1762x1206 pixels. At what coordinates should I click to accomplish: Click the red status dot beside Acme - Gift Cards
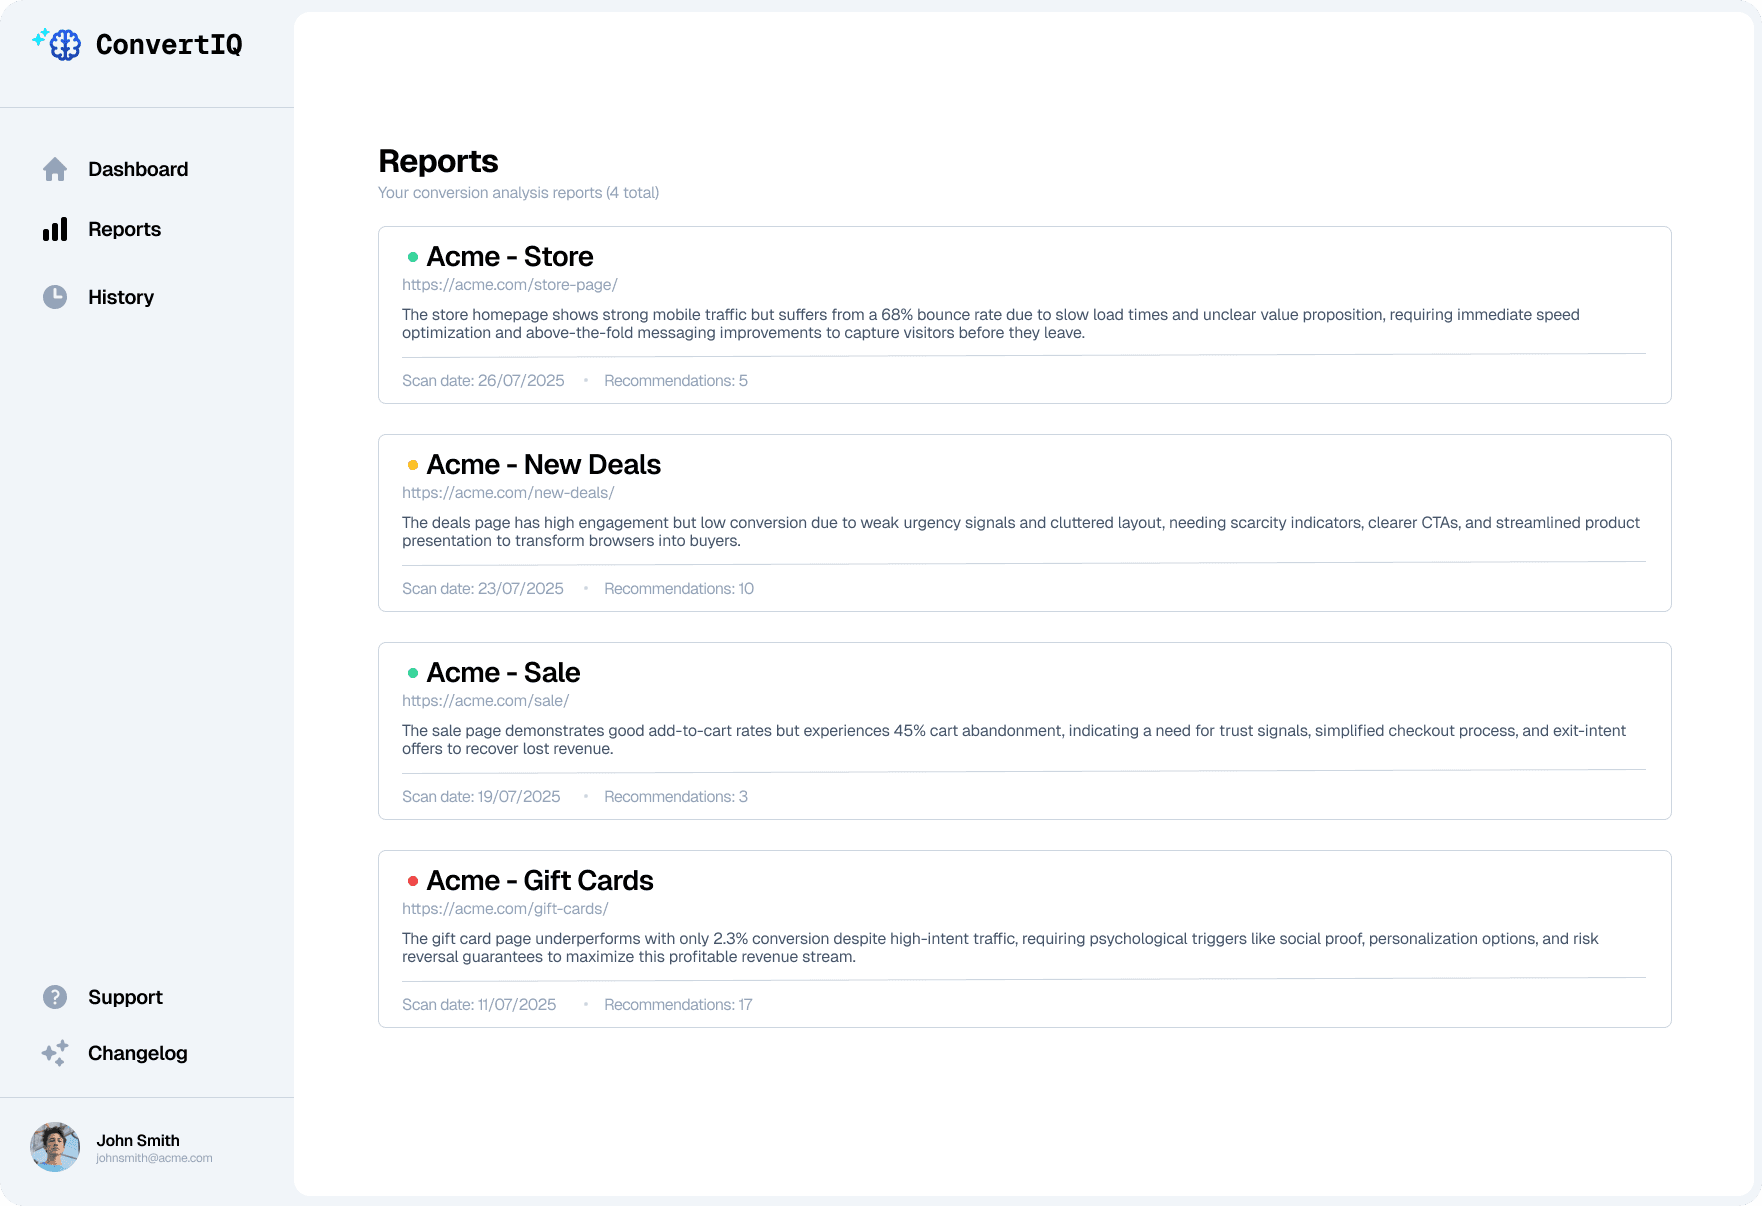[412, 881]
